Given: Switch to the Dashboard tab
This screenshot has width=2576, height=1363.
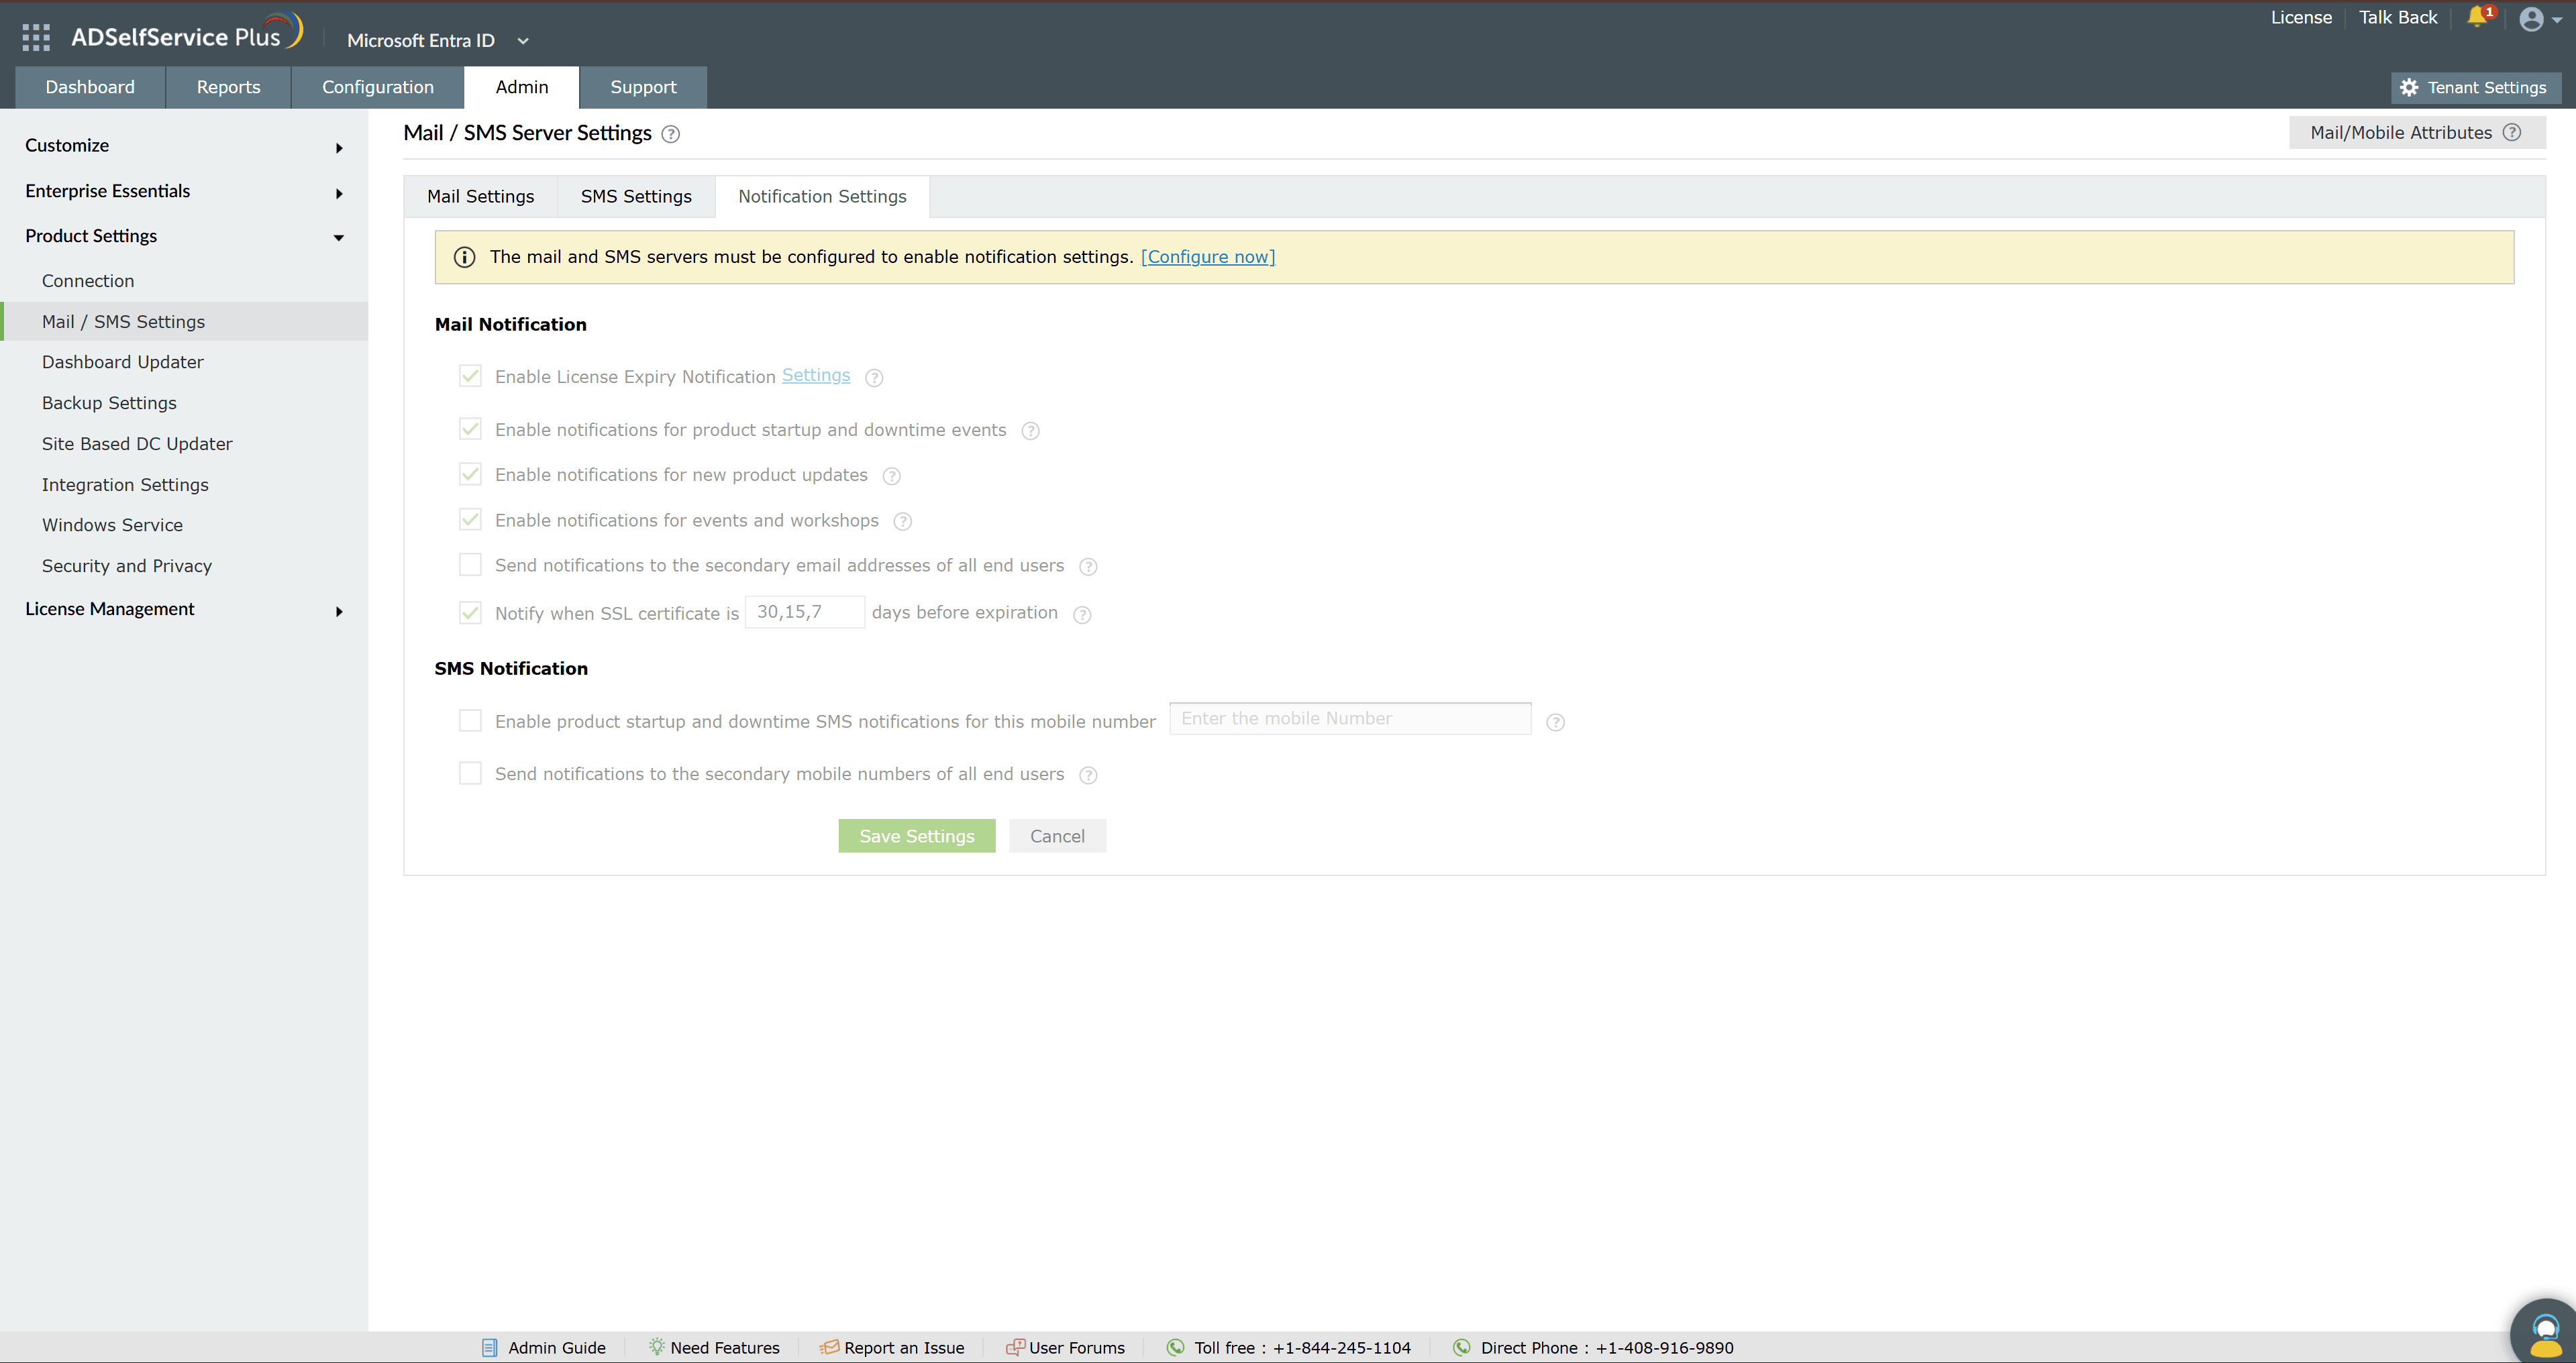Looking at the screenshot, I should point(90,87).
